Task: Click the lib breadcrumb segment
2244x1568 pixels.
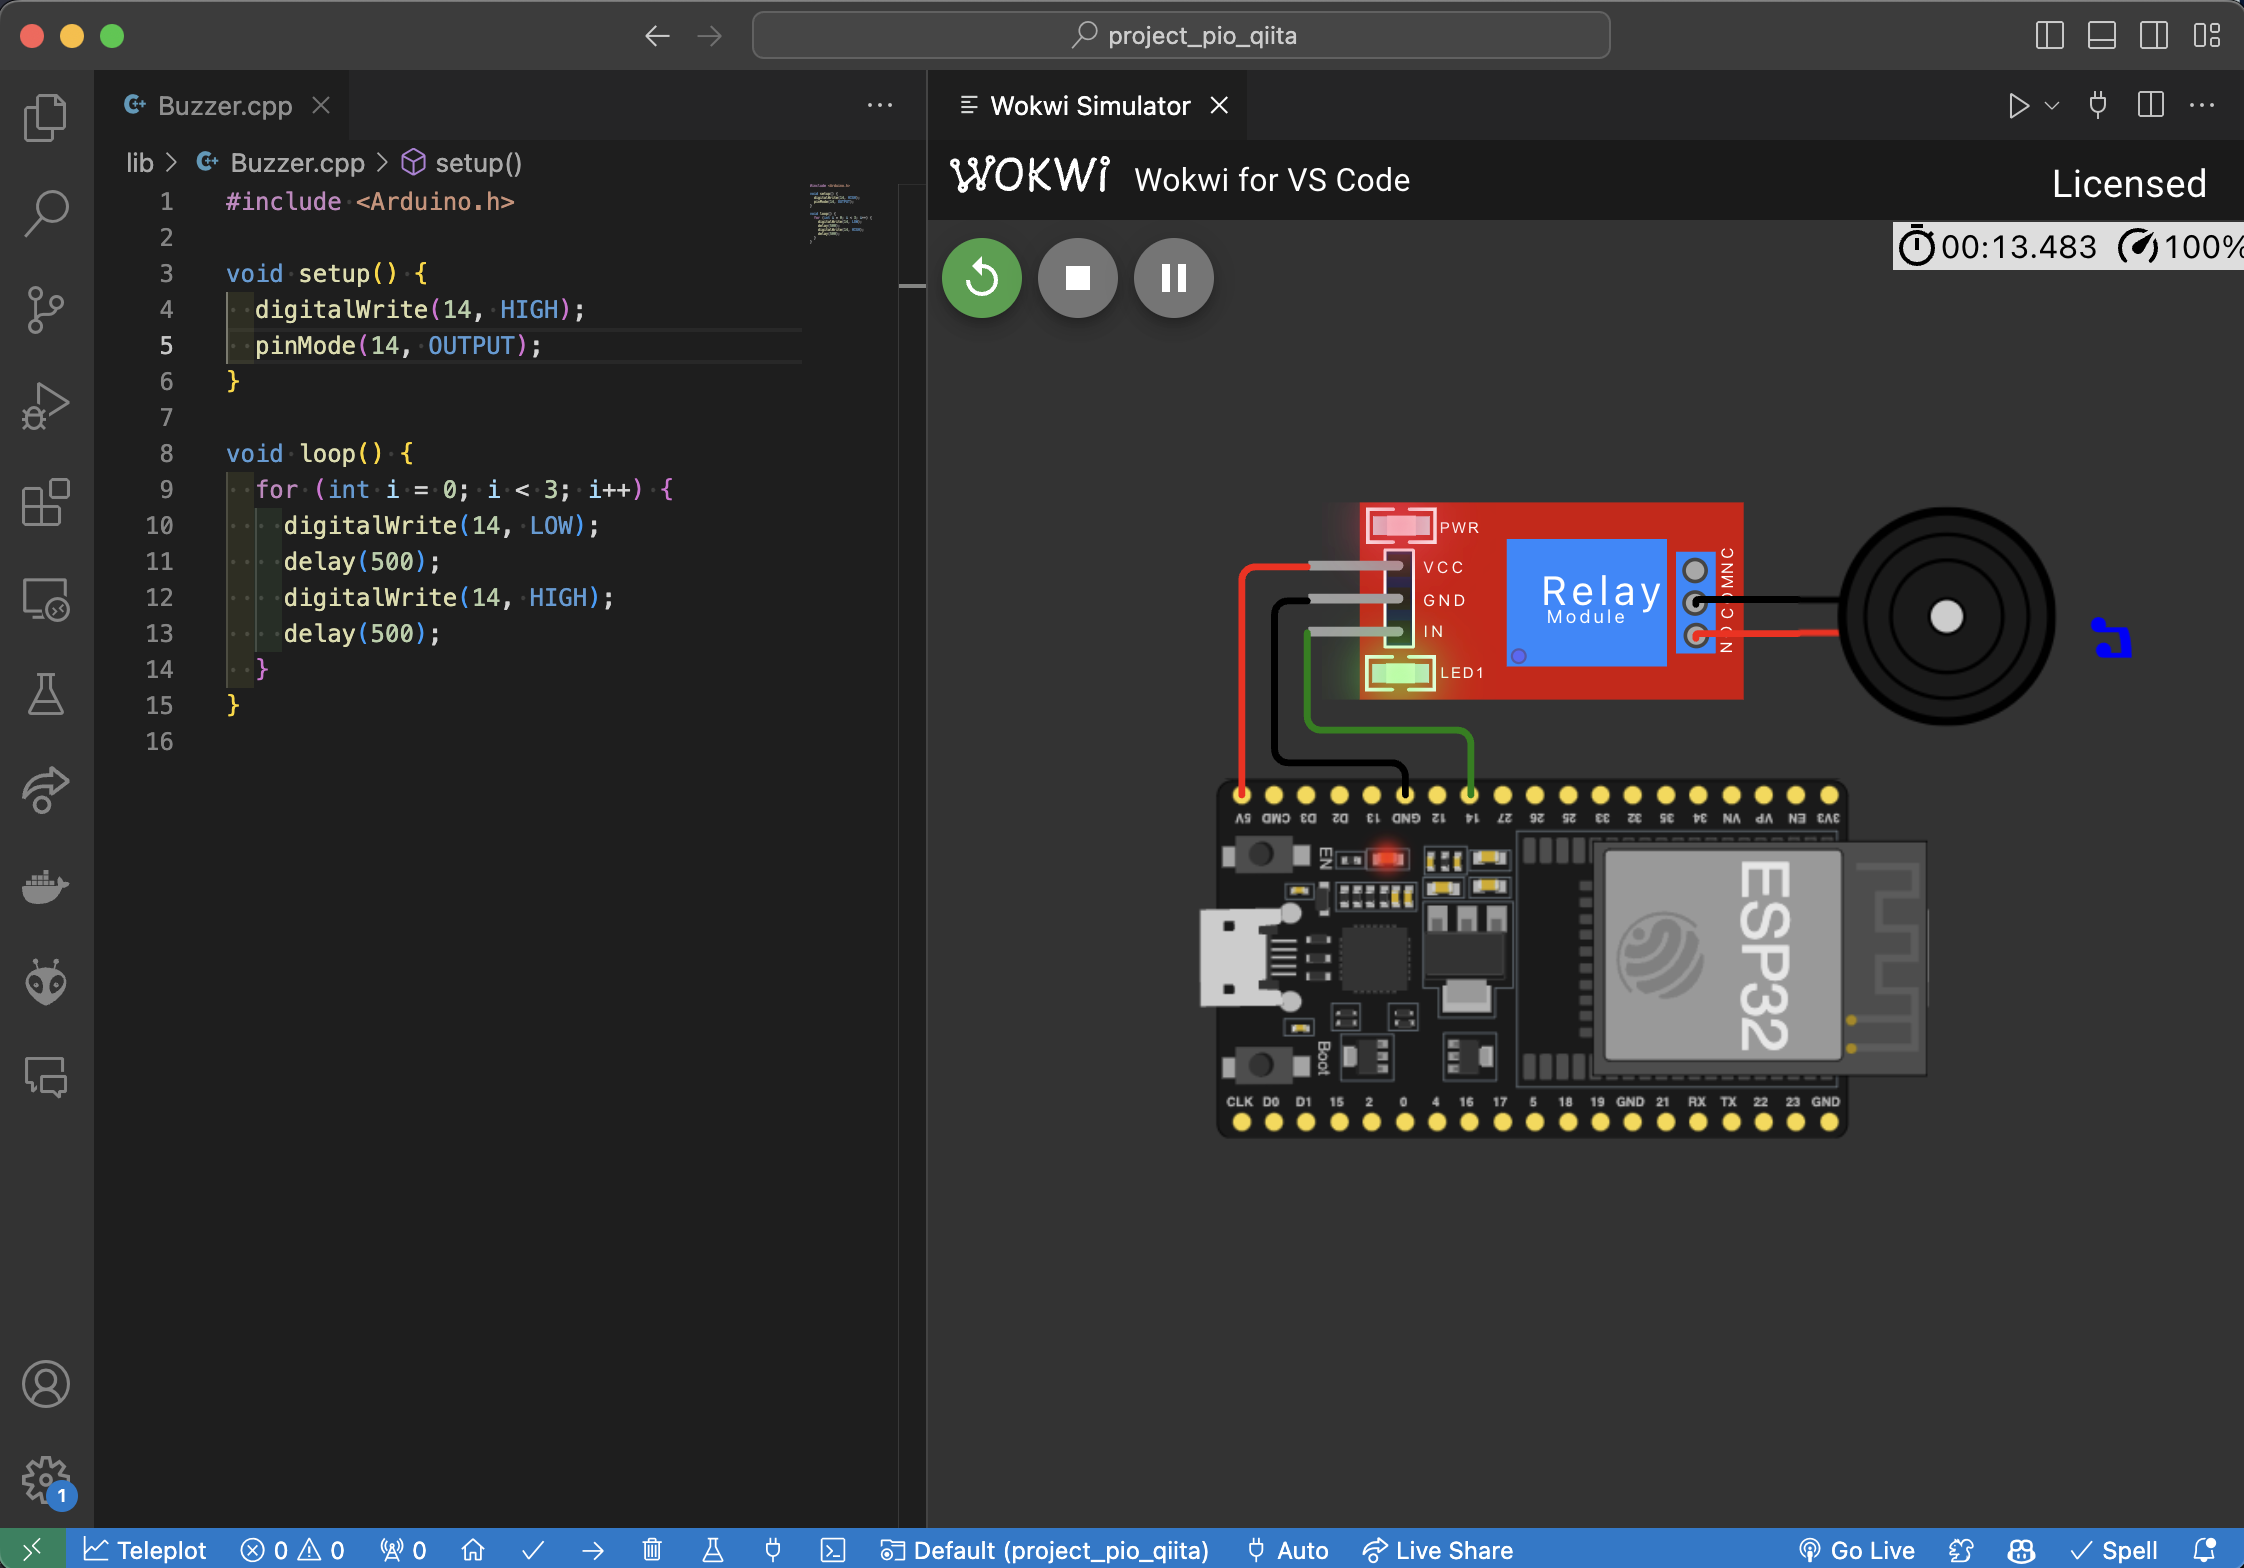Action: 140,162
